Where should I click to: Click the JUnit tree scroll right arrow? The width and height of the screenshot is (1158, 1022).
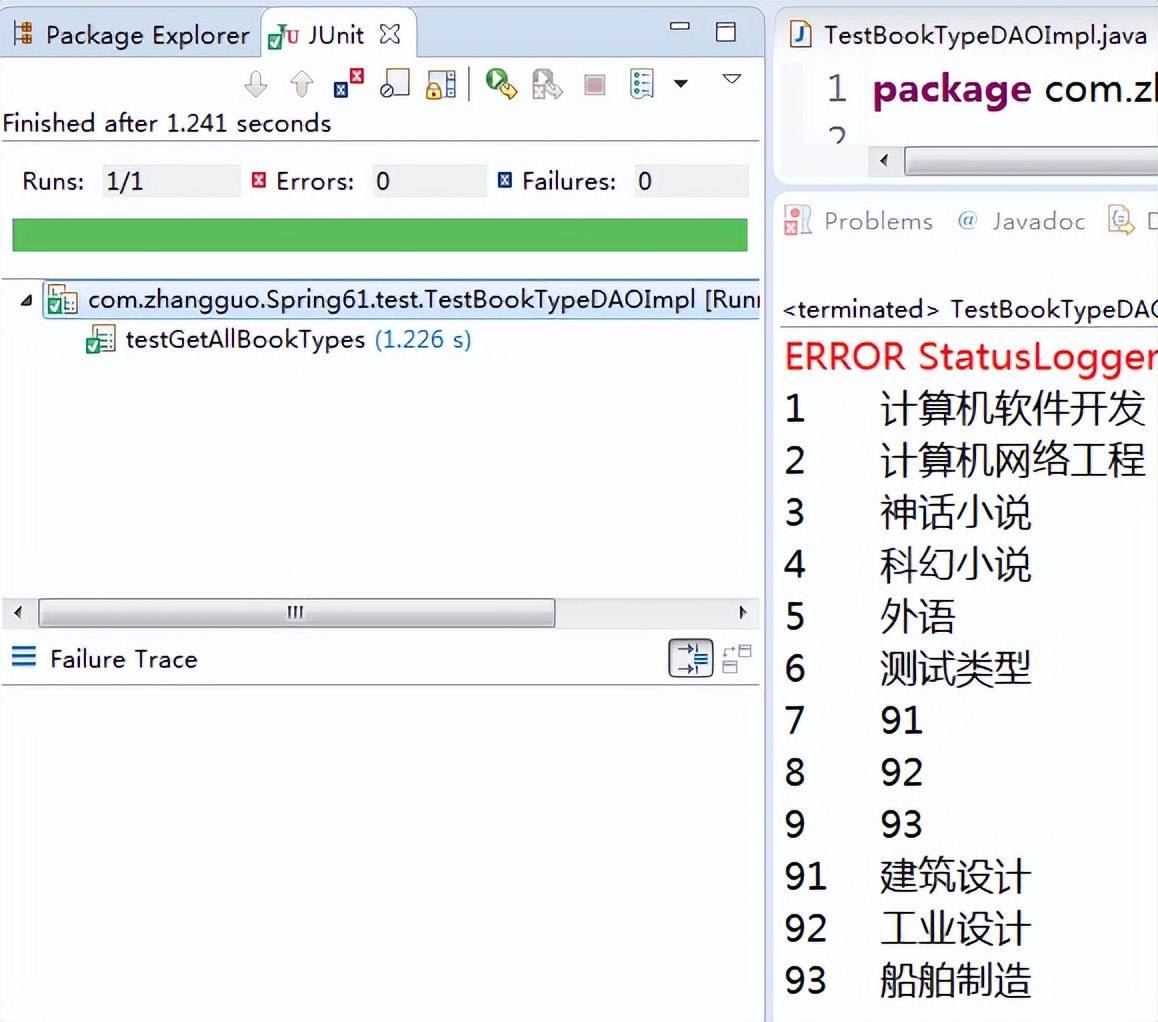click(743, 612)
